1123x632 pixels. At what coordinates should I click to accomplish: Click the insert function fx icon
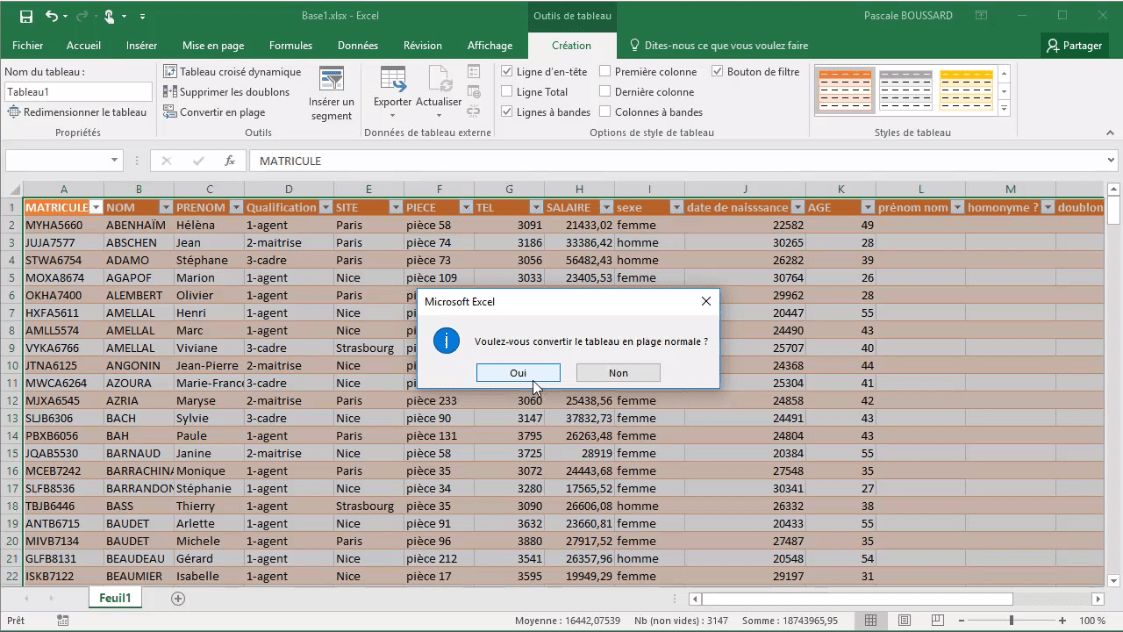coord(229,161)
